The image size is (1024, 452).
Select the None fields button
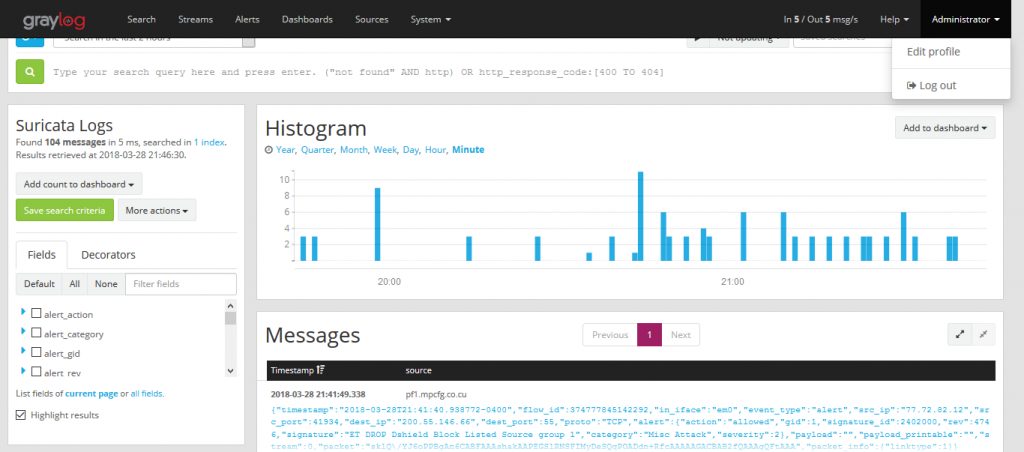(106, 284)
